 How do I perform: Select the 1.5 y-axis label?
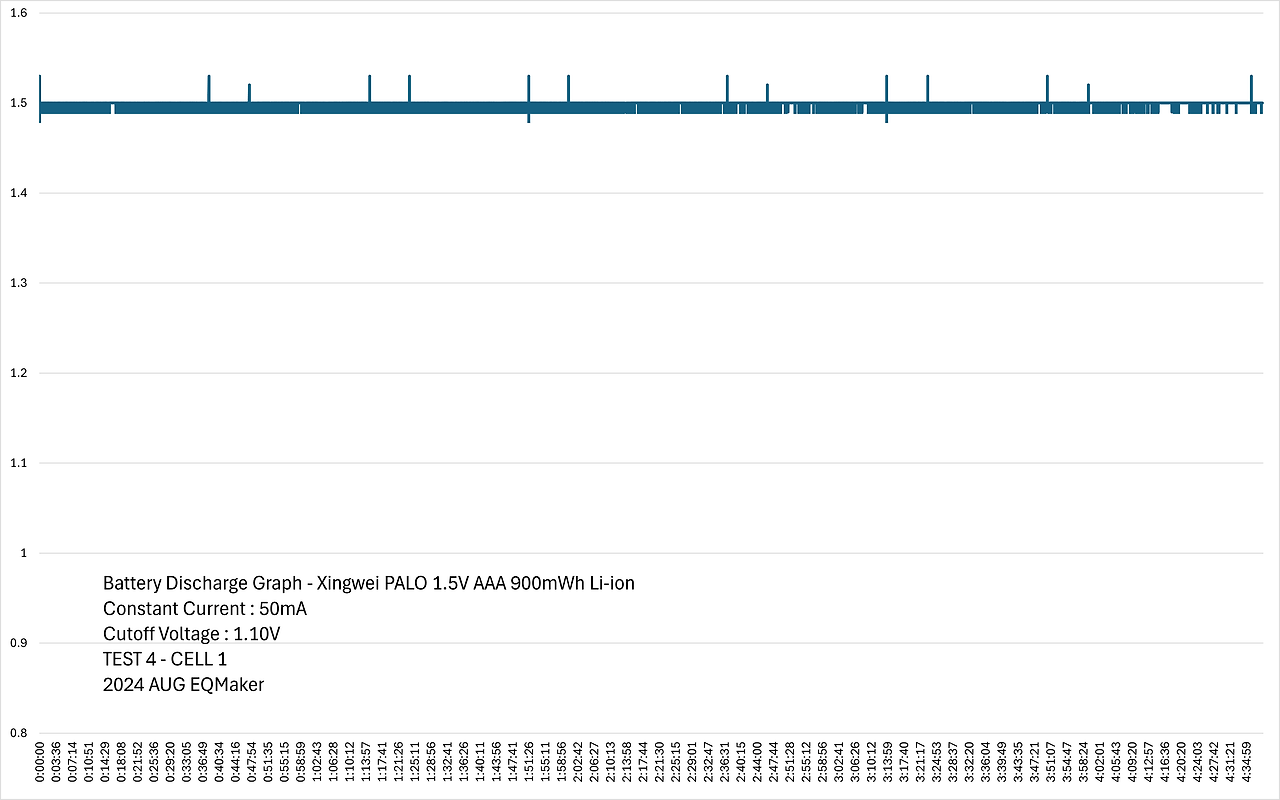(18, 103)
